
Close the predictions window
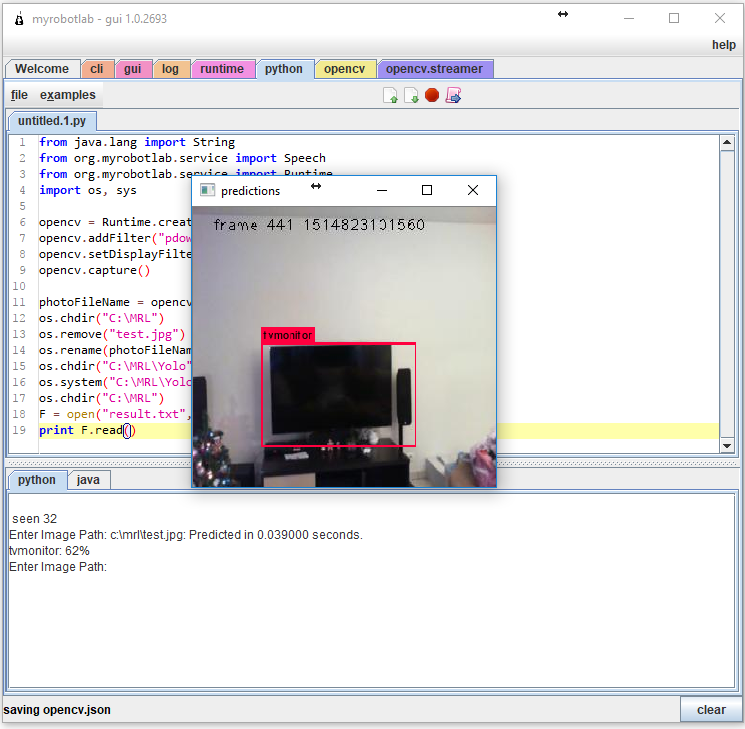coord(473,190)
